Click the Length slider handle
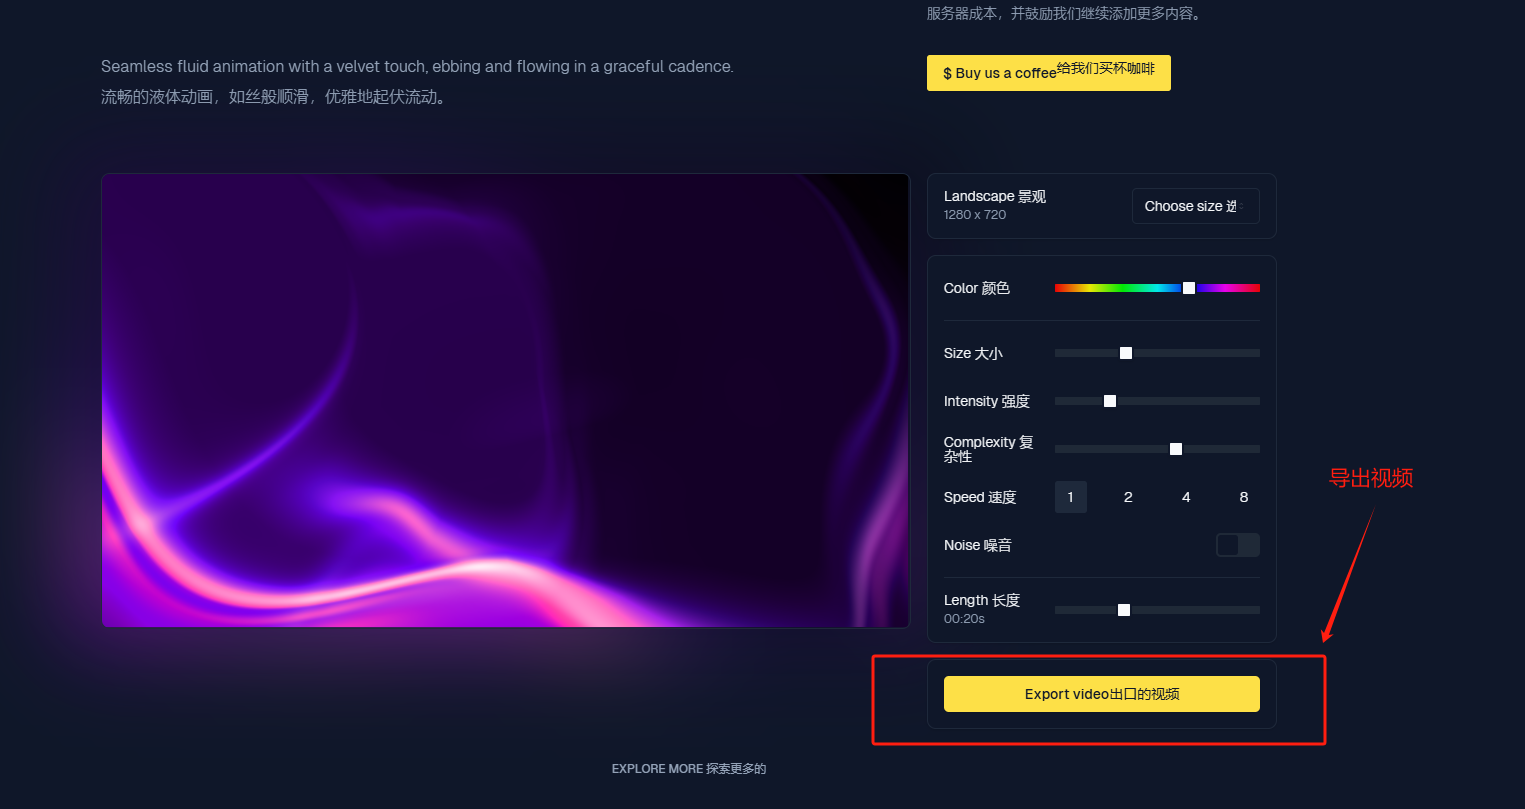The width and height of the screenshot is (1525, 809). tap(1124, 610)
